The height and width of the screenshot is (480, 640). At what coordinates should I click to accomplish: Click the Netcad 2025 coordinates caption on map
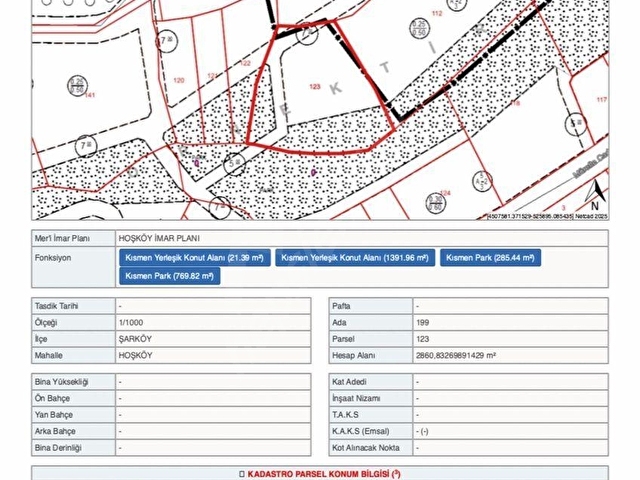click(547, 216)
